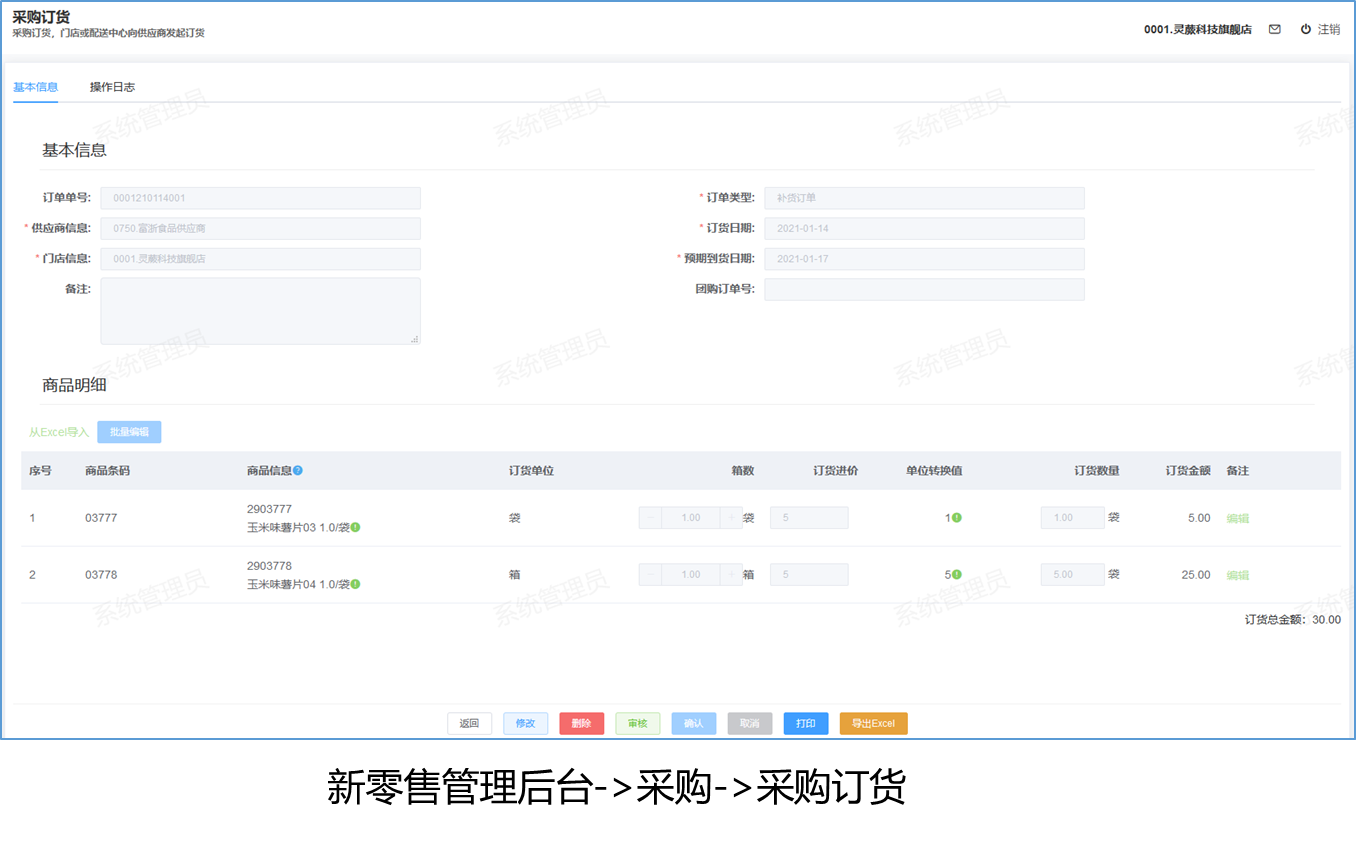The image size is (1356, 862).
Task: Click the 0001.灵藤科技旗舰店 store name in header
Action: 1198,29
